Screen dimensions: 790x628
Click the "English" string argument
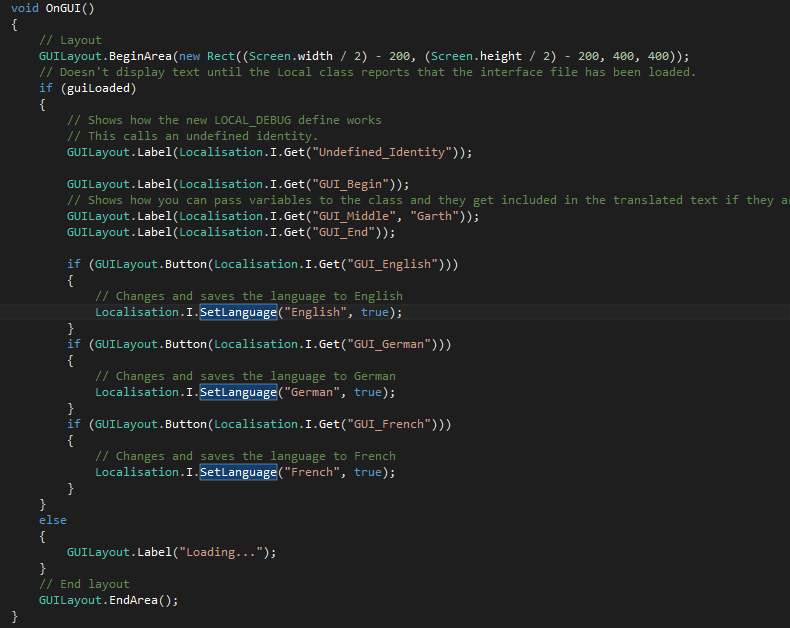click(315, 312)
